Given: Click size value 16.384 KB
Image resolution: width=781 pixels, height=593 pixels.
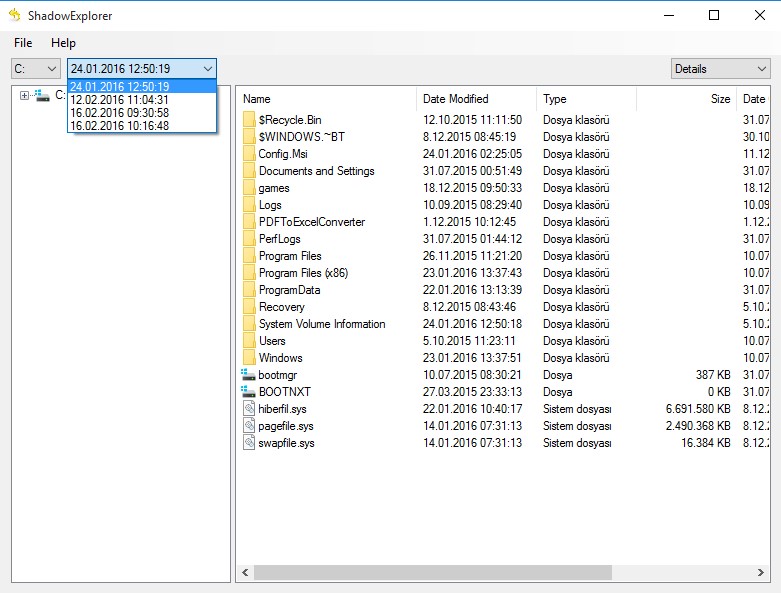Looking at the screenshot, I should pyautogui.click(x=706, y=443).
